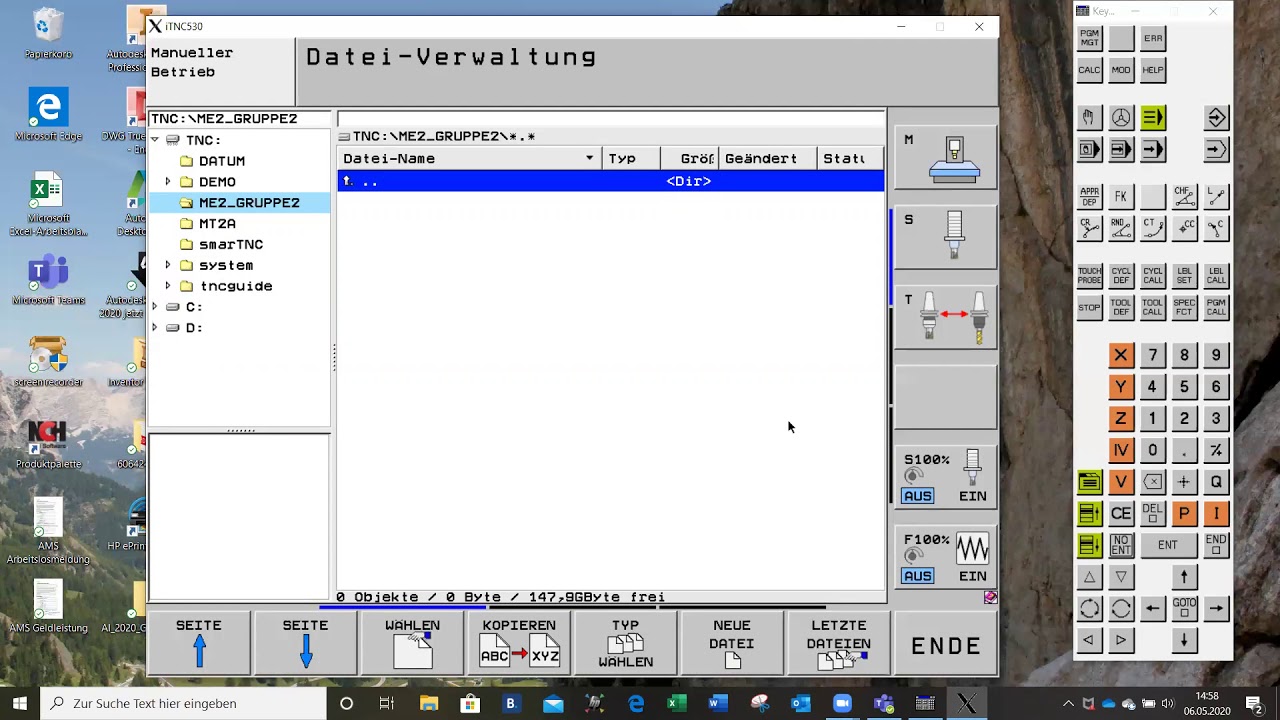This screenshot has width=1280, height=720.
Task: Open Microsoft Edge desktop shortcut
Action: coord(48,116)
